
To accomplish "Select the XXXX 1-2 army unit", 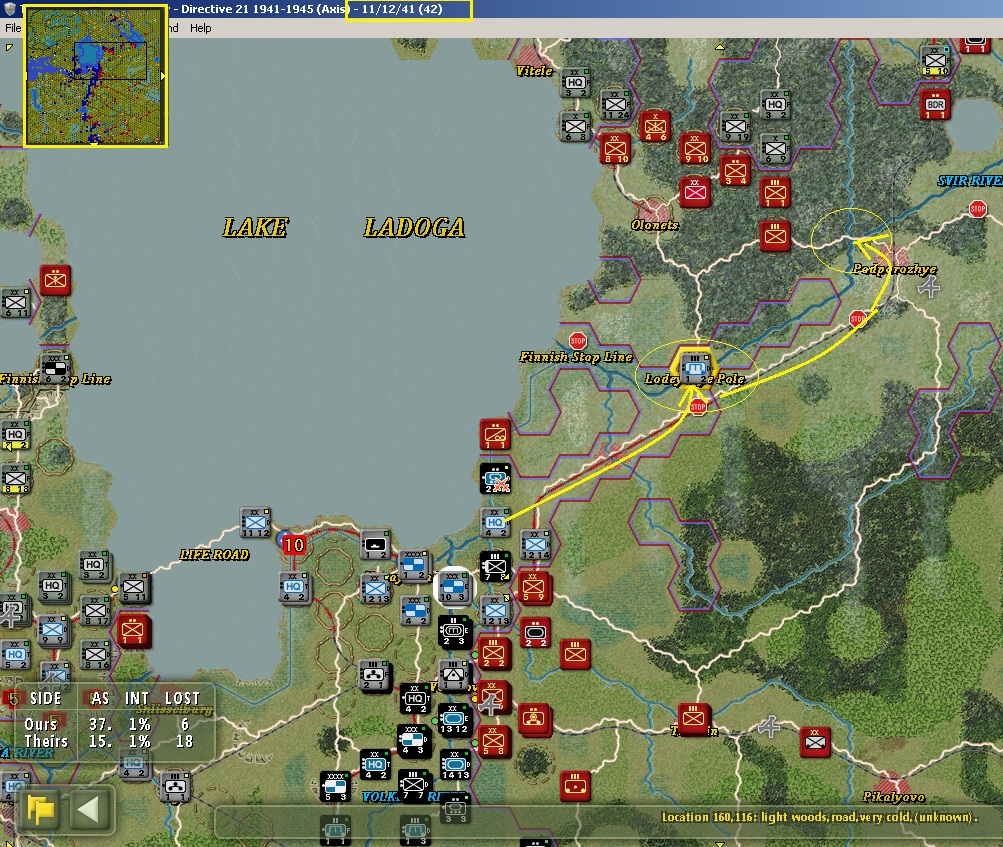I will [x=415, y=566].
